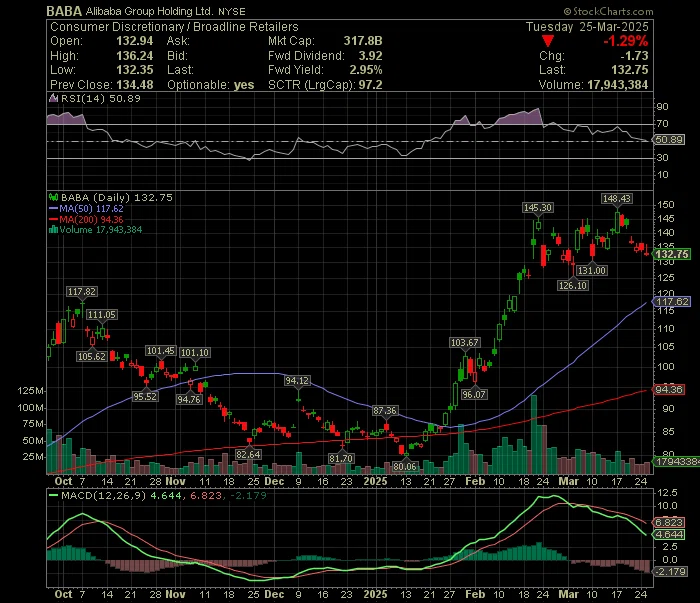The width and height of the screenshot is (700, 603).
Task: Click the red down-arrow change indicator
Action: (548, 41)
